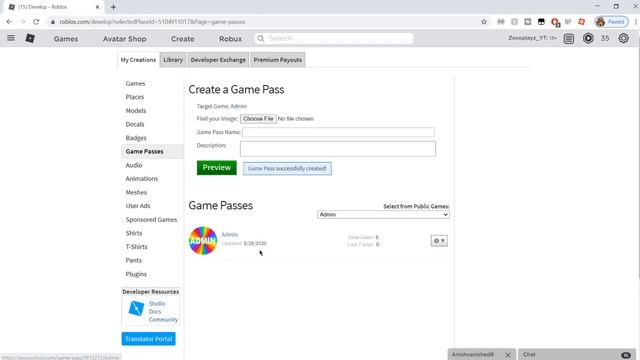Viewport: 640px width, 360px height.
Task: Open the Roblox hamburger menu
Action: pyautogui.click(x=11, y=38)
